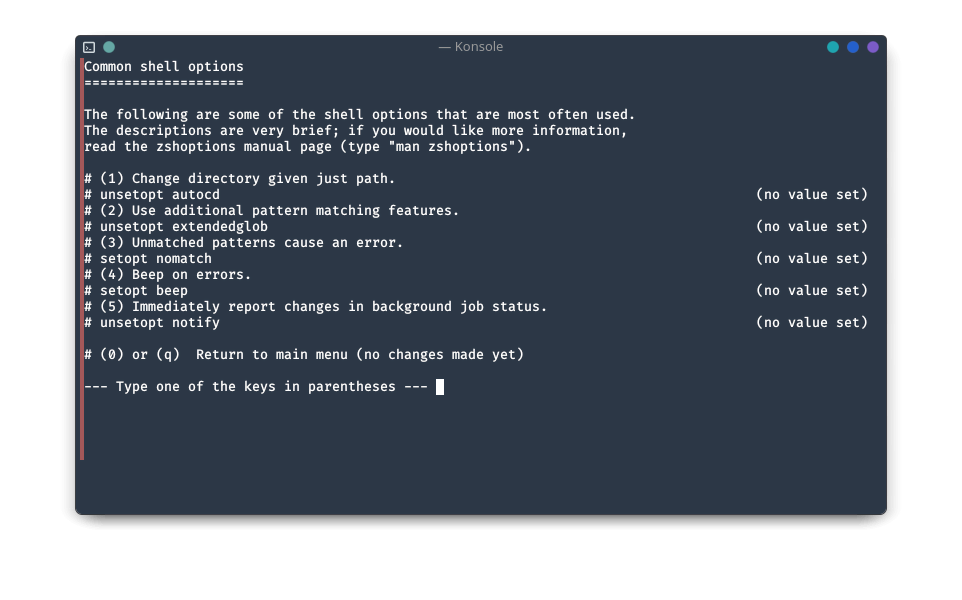Image resolution: width=962 pixels, height=600 pixels.
Task: Click "(no value set)" beside unsetopt extendedglob
Action: click(x=812, y=226)
